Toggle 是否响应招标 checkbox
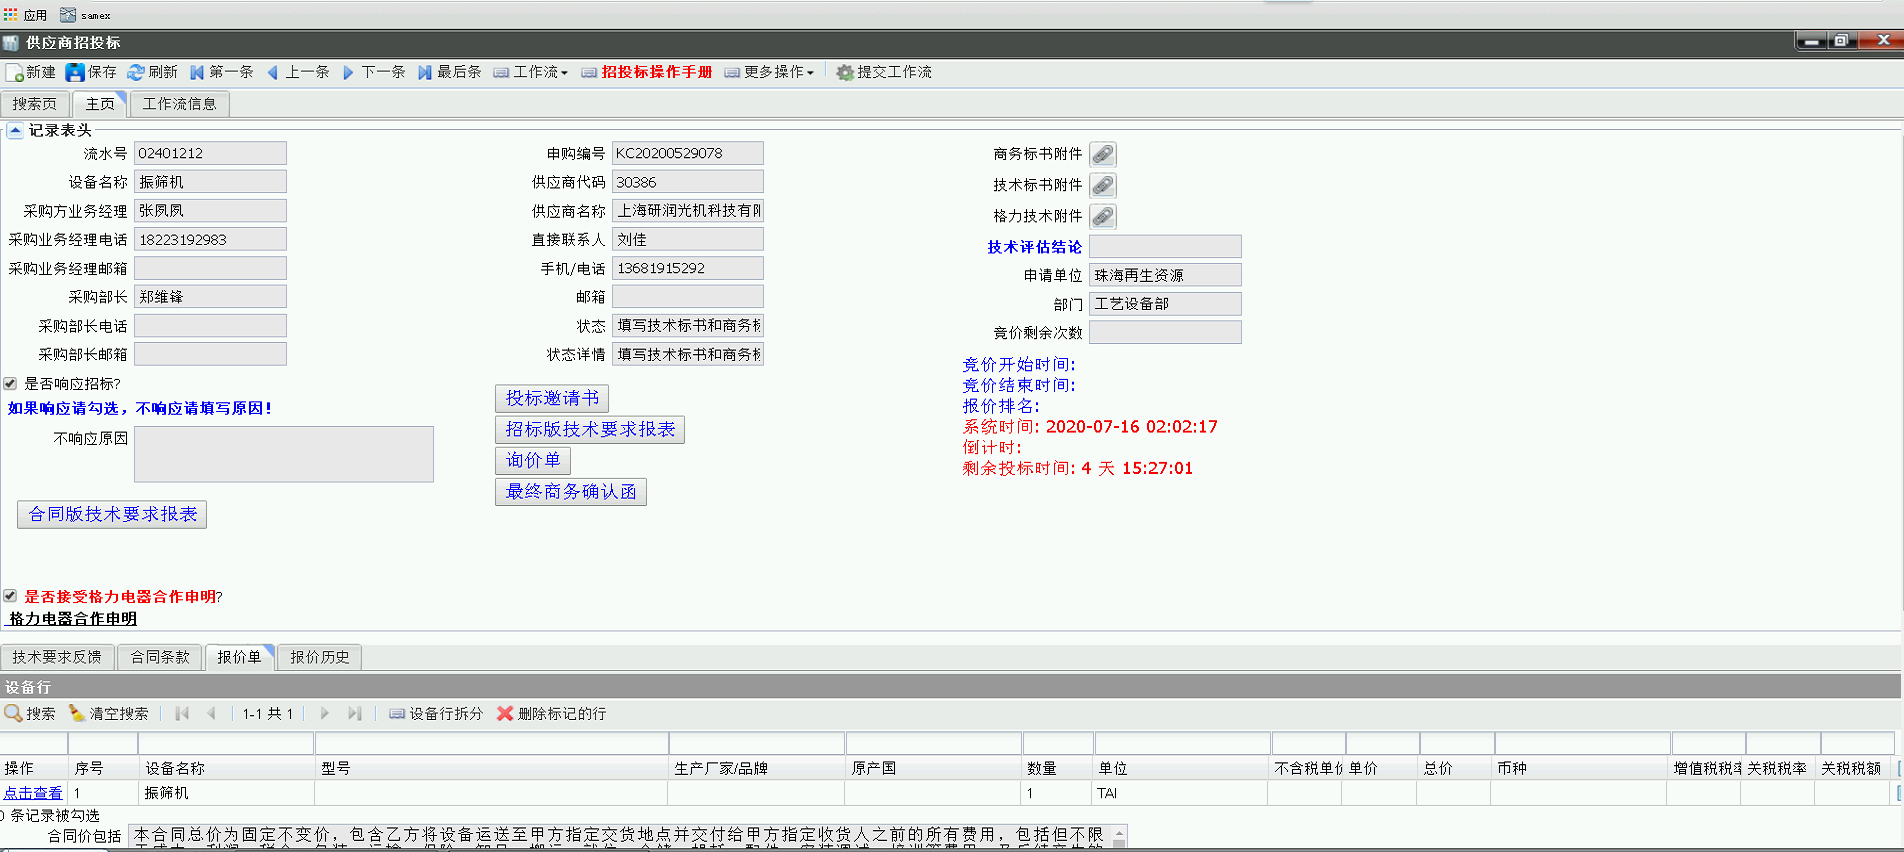This screenshot has width=1904, height=852. click(10, 384)
